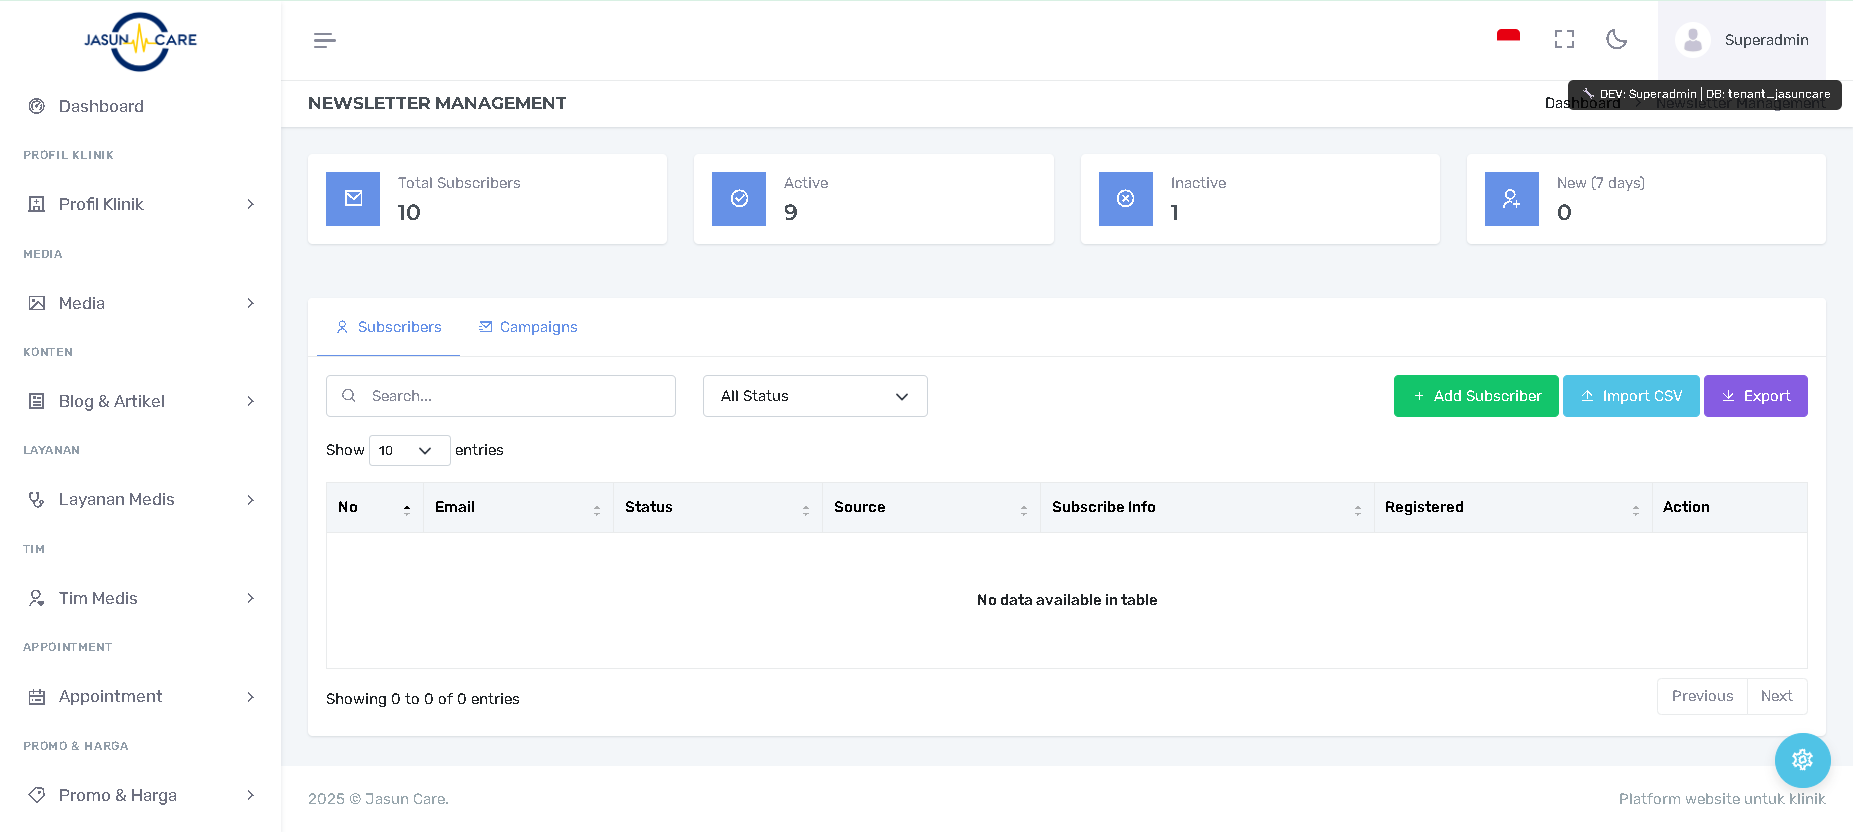Click the New subscribers user-plus icon
The width and height of the screenshot is (1853, 832).
[x=1511, y=198]
